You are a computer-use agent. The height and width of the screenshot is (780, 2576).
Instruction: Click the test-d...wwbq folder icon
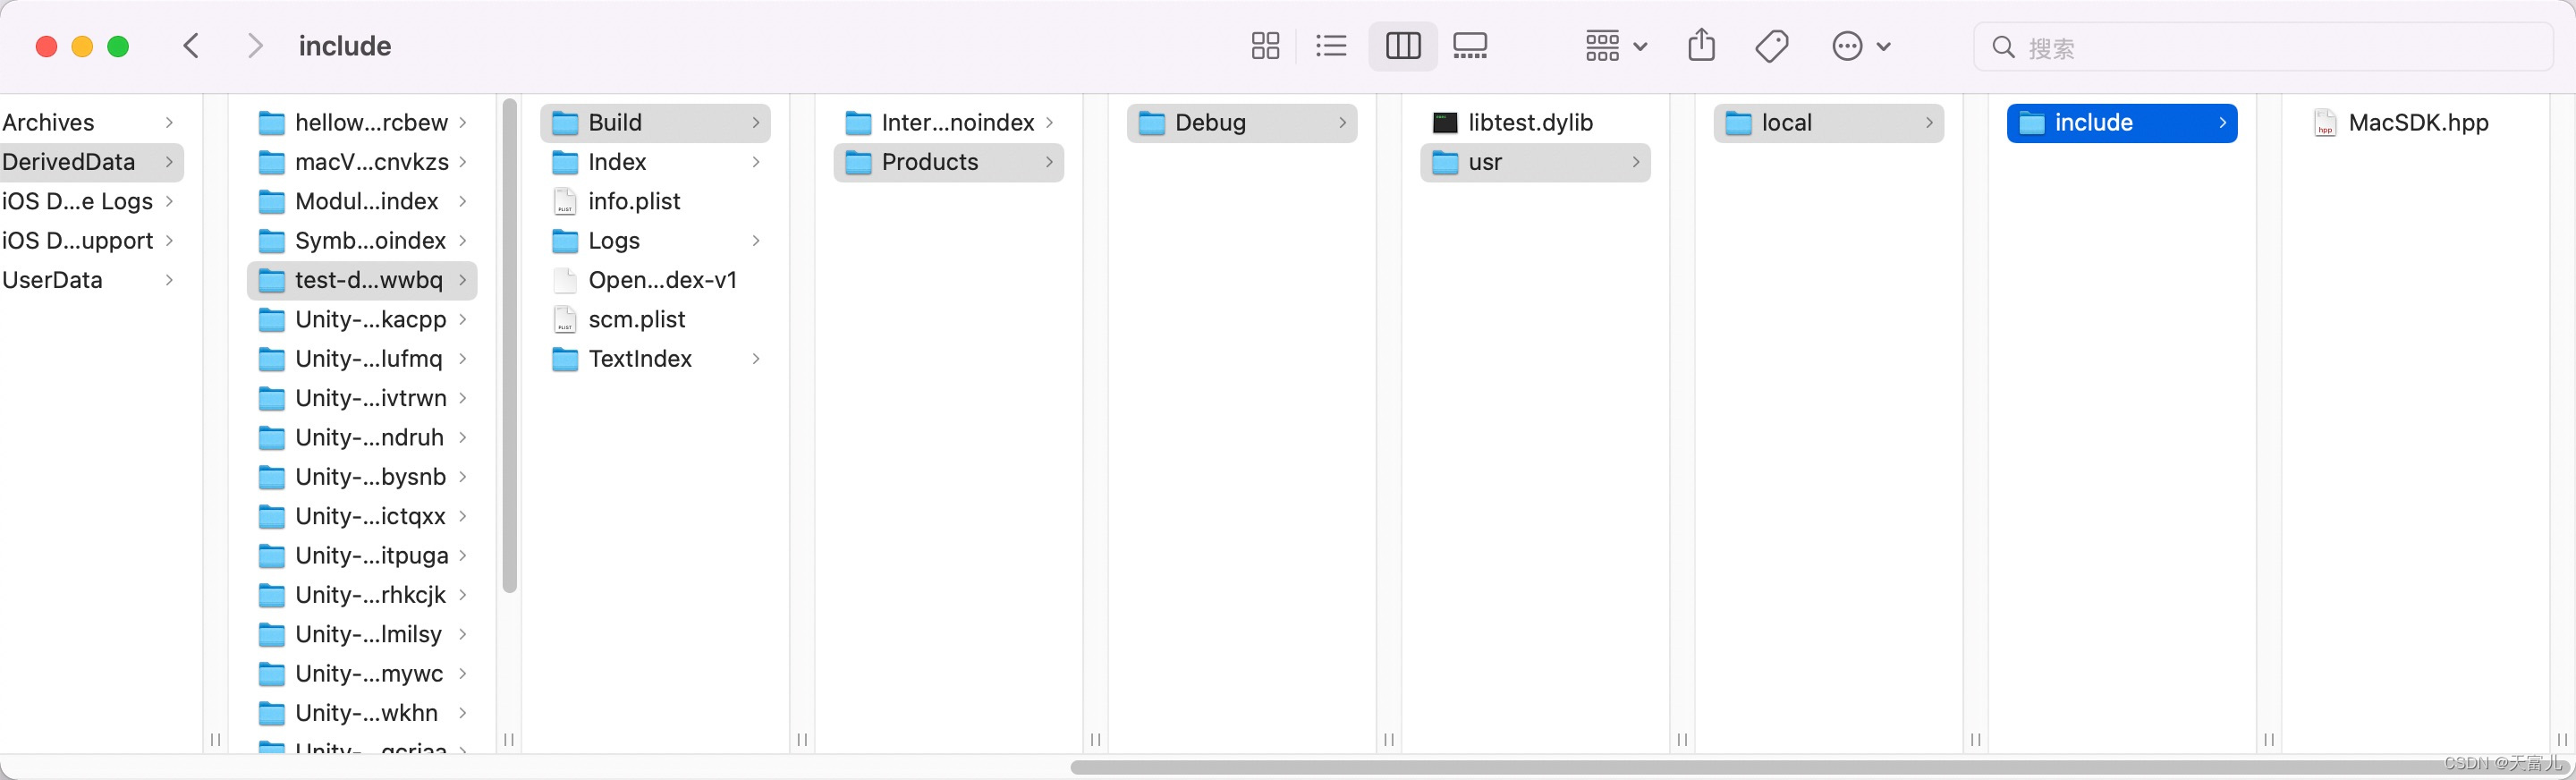coord(272,280)
